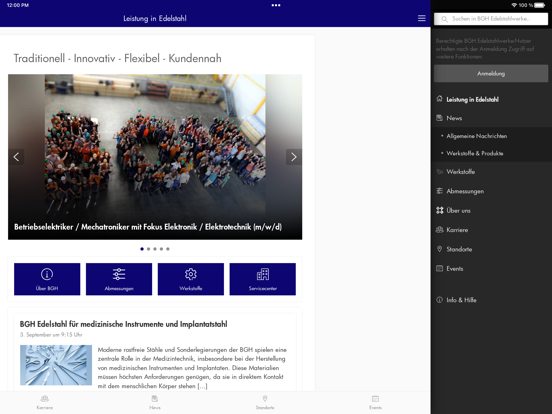Go to previous carousel slide arrow
Screen dimensions: 552x414
click(16, 157)
